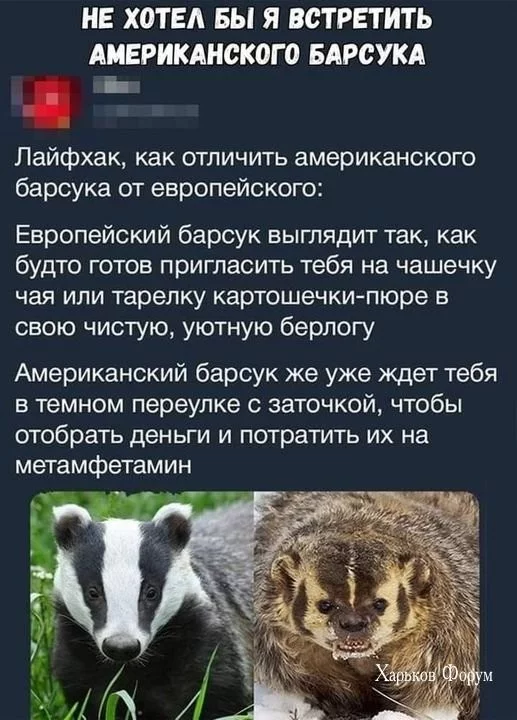Select the paragraph starting Европейский барсук выглядит
The height and width of the screenshot is (720, 517).
click(x=255, y=281)
